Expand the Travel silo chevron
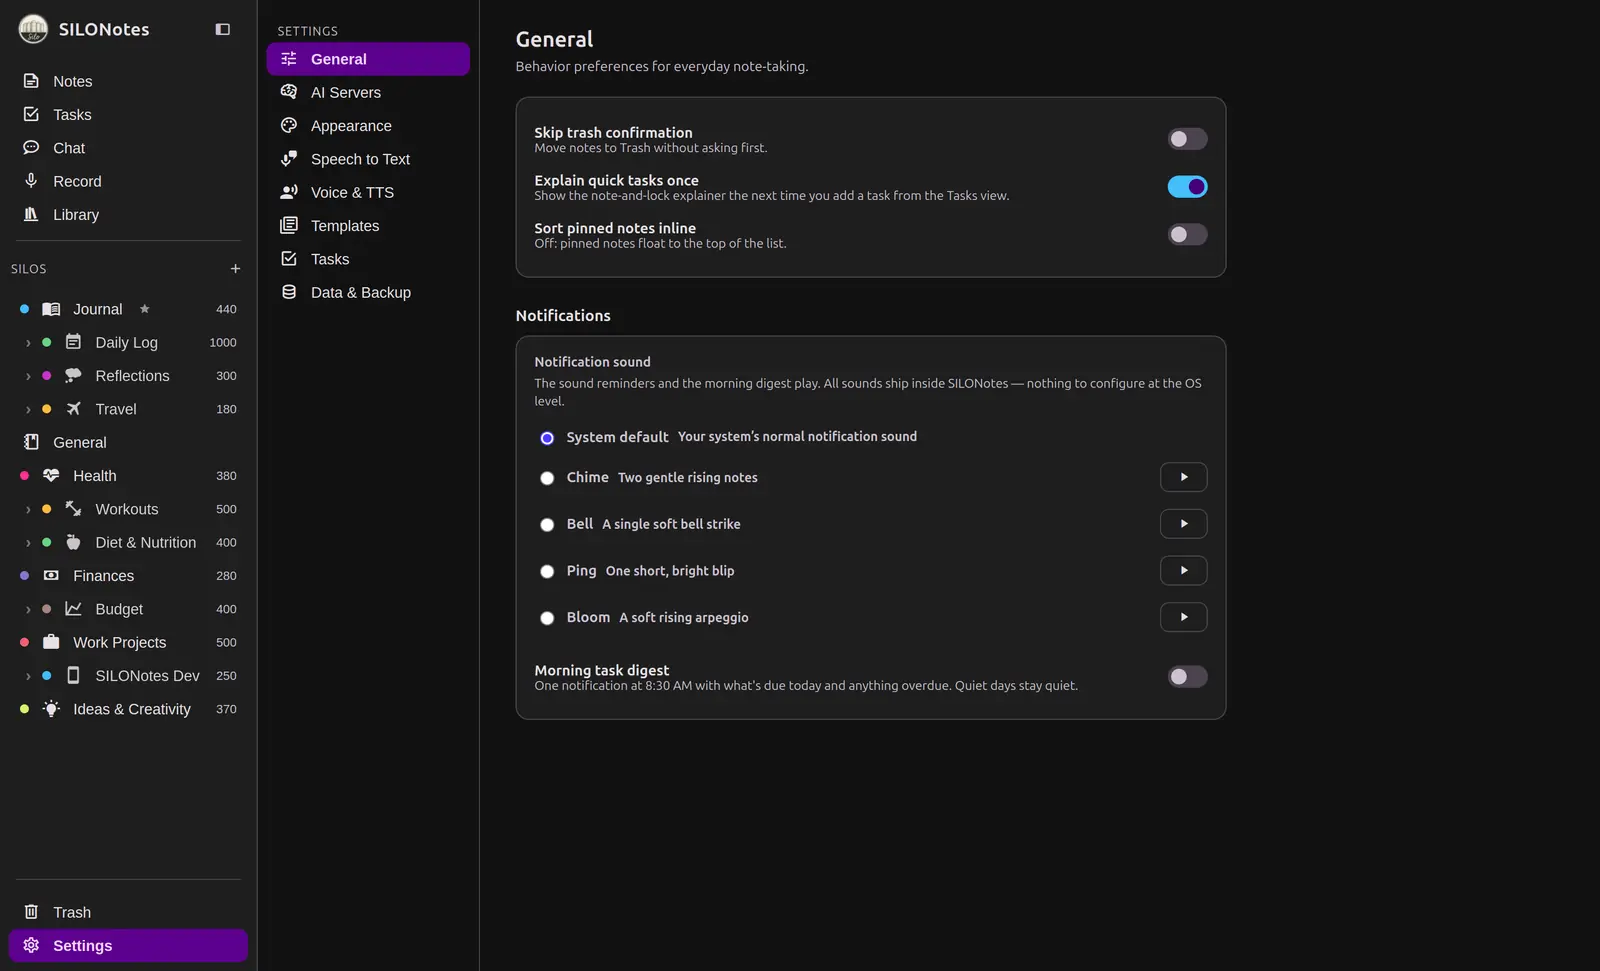Viewport: 1600px width, 971px height. tap(28, 410)
